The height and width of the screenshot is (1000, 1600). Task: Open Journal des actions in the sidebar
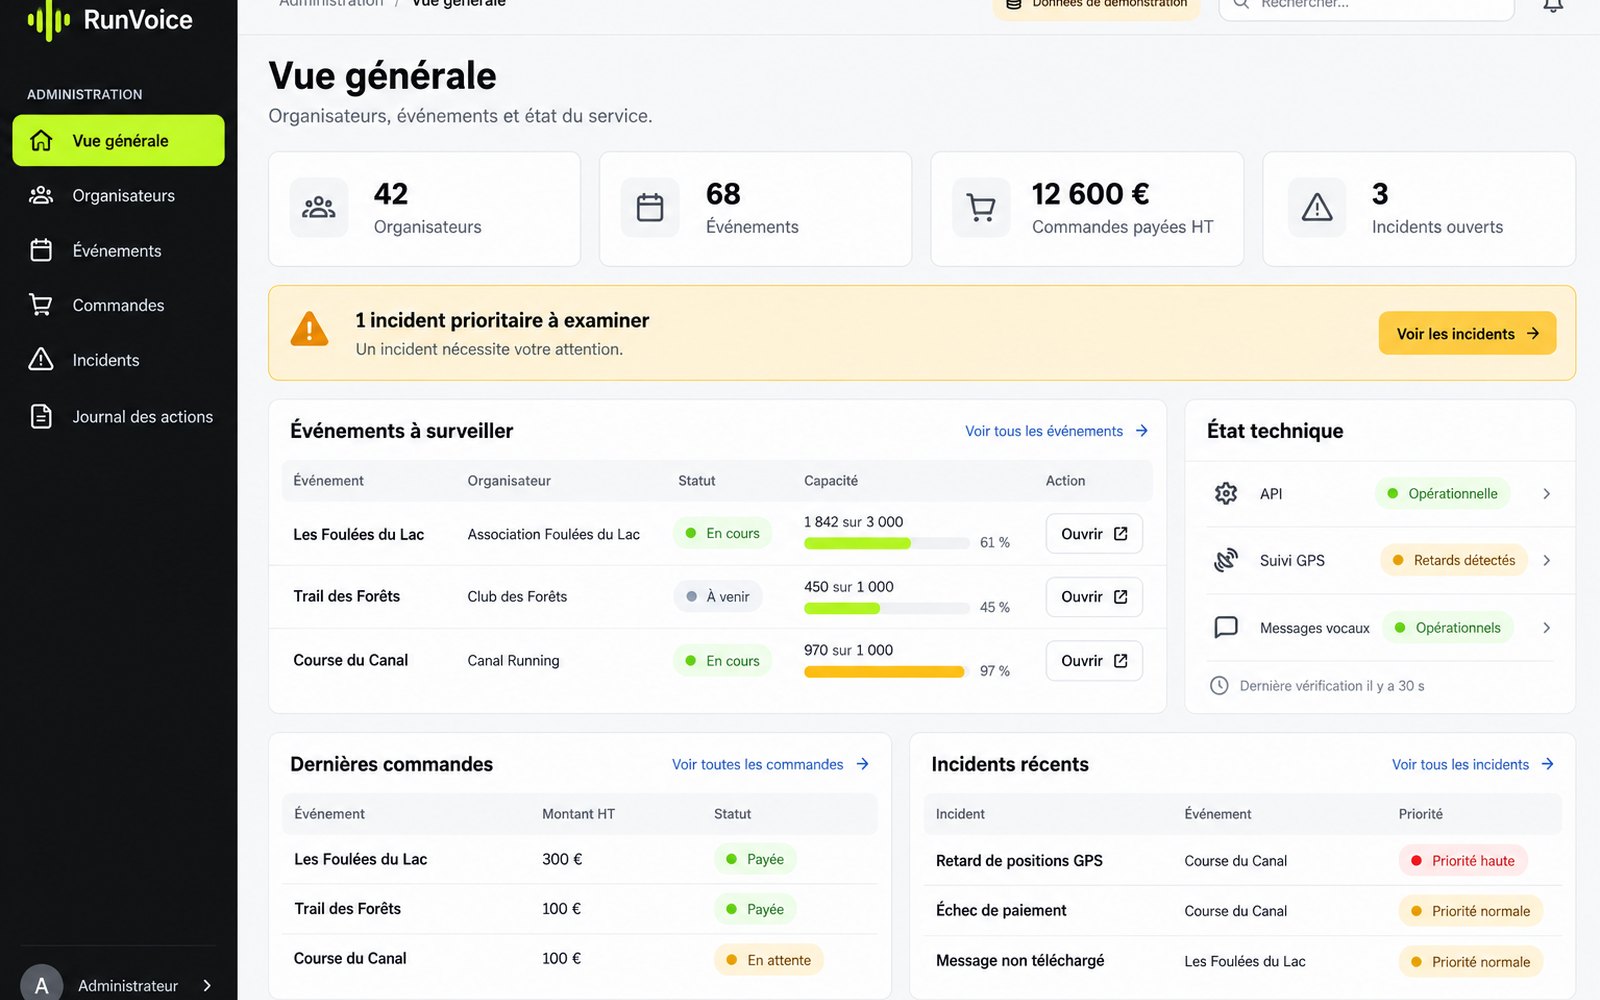click(118, 417)
